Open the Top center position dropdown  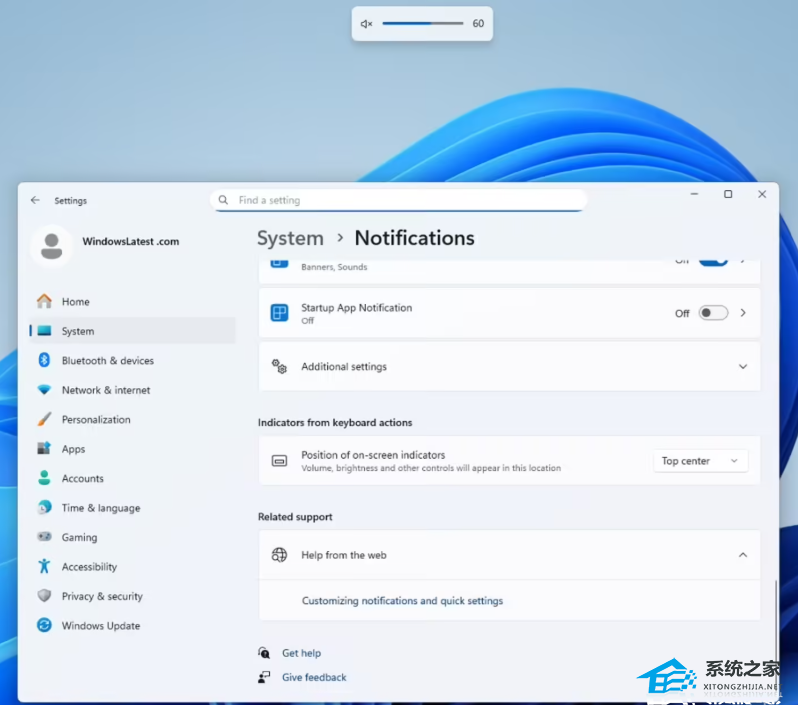(699, 461)
